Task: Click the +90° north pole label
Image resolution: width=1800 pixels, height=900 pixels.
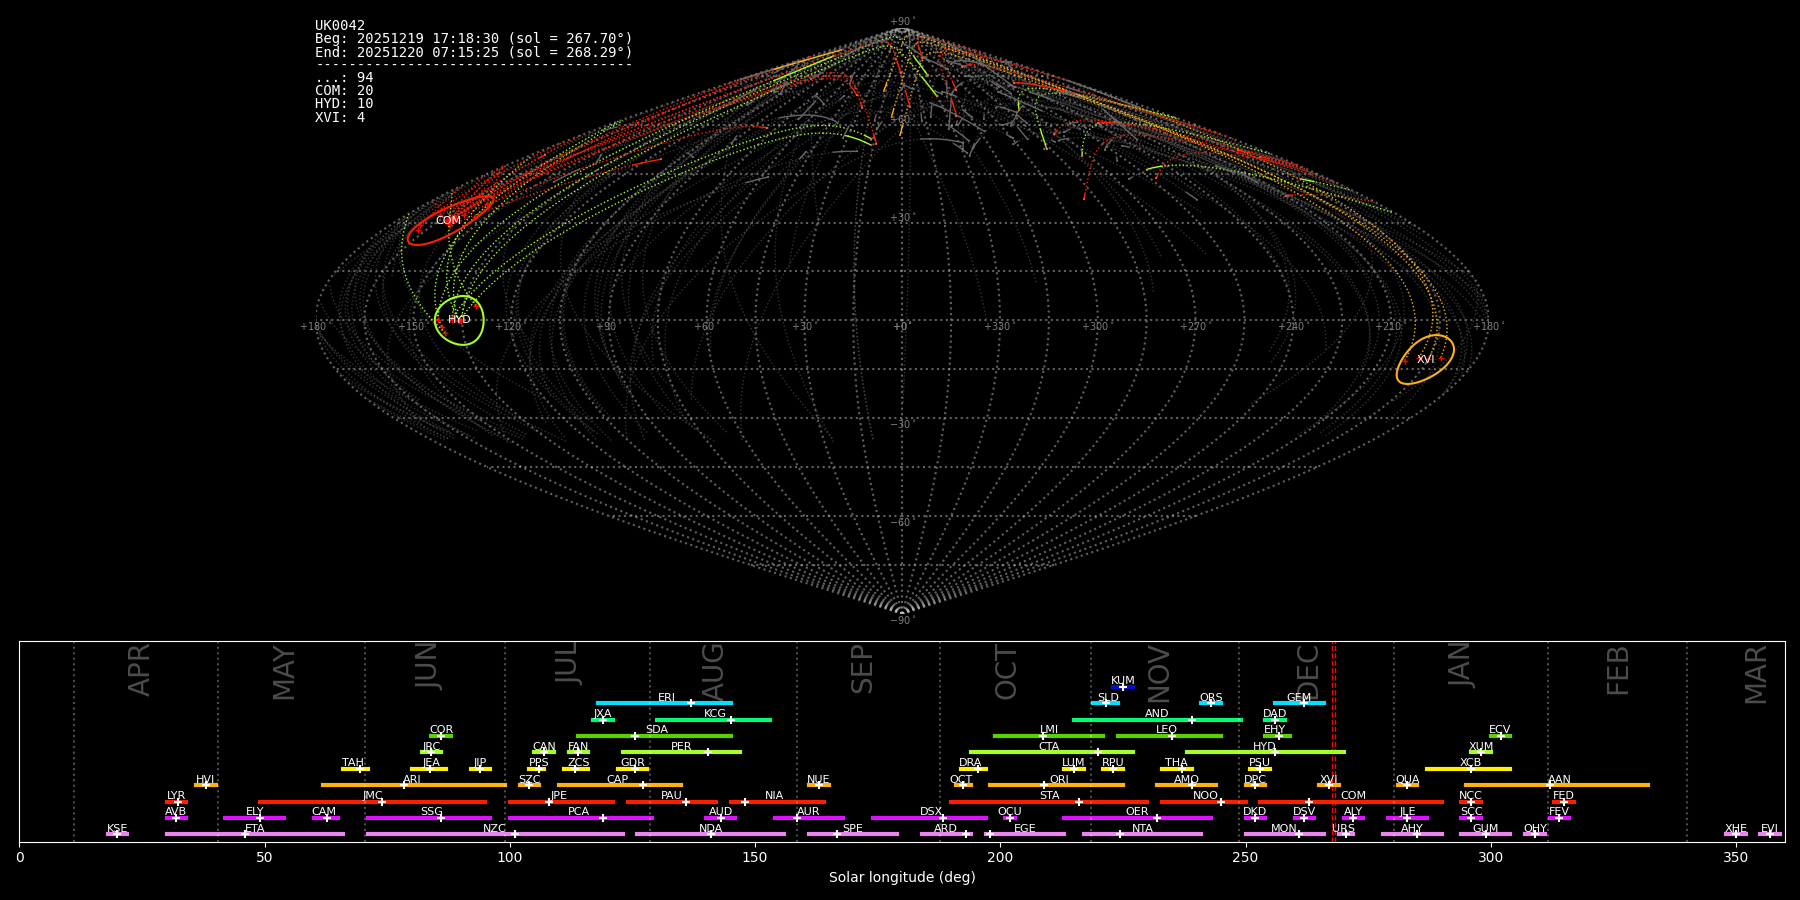Action: coord(902,22)
